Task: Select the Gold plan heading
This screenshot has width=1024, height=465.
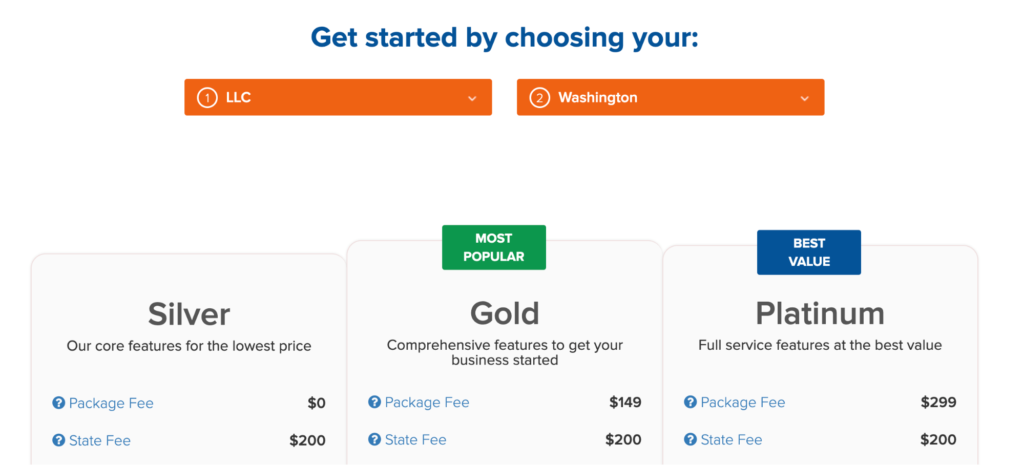Action: 505,313
